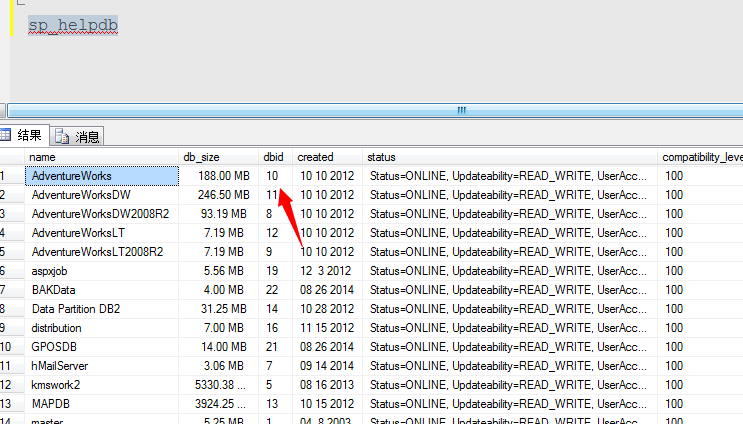Screen dimensions: 743x424
Task: Click the 4.00 MB size cell
Action: click(x=218, y=290)
